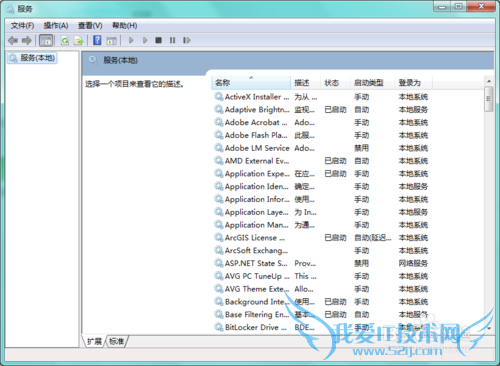Toggle the console tree pane toolbar icon
This screenshot has width=500, height=366.
tap(46, 41)
